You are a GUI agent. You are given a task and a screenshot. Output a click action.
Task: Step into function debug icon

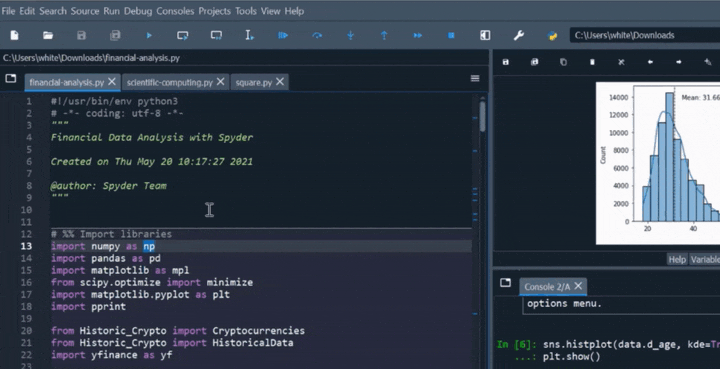[x=350, y=35]
